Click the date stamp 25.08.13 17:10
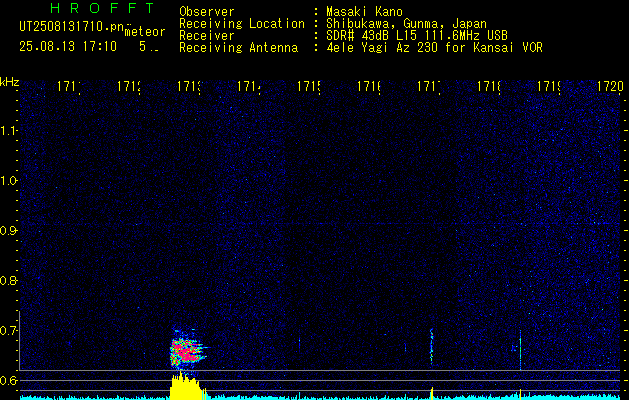 [68, 47]
